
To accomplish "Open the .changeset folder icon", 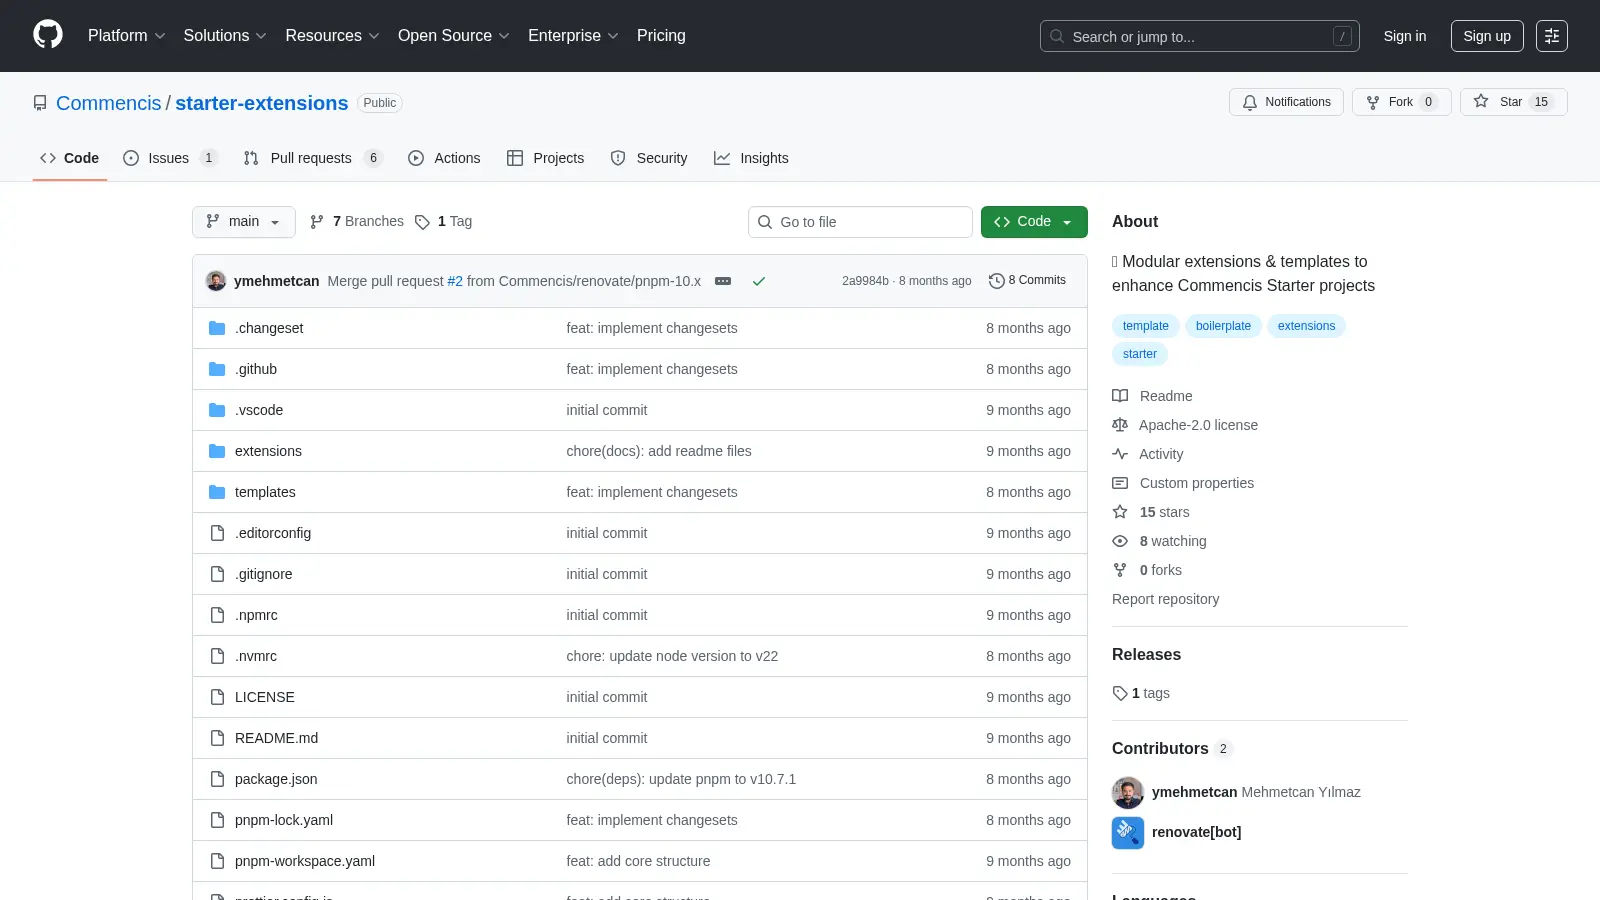I will pos(217,328).
